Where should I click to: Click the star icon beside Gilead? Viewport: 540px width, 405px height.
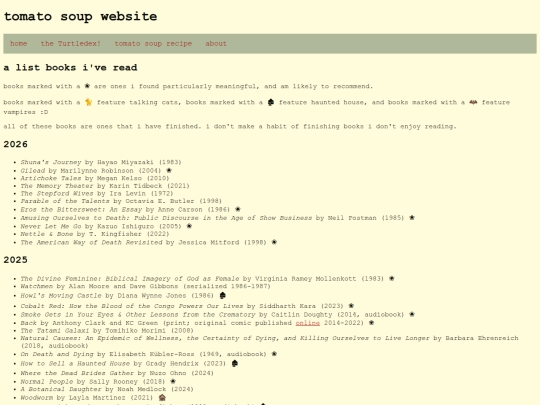coord(169,170)
